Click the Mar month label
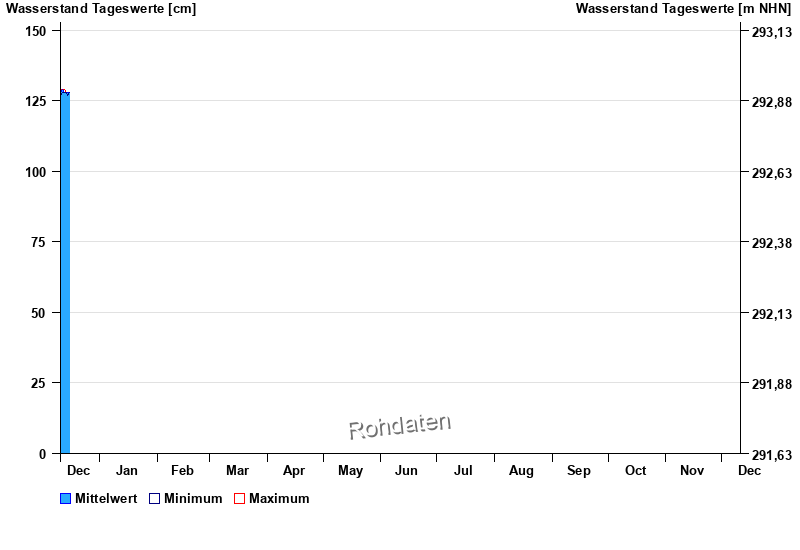 237,470
